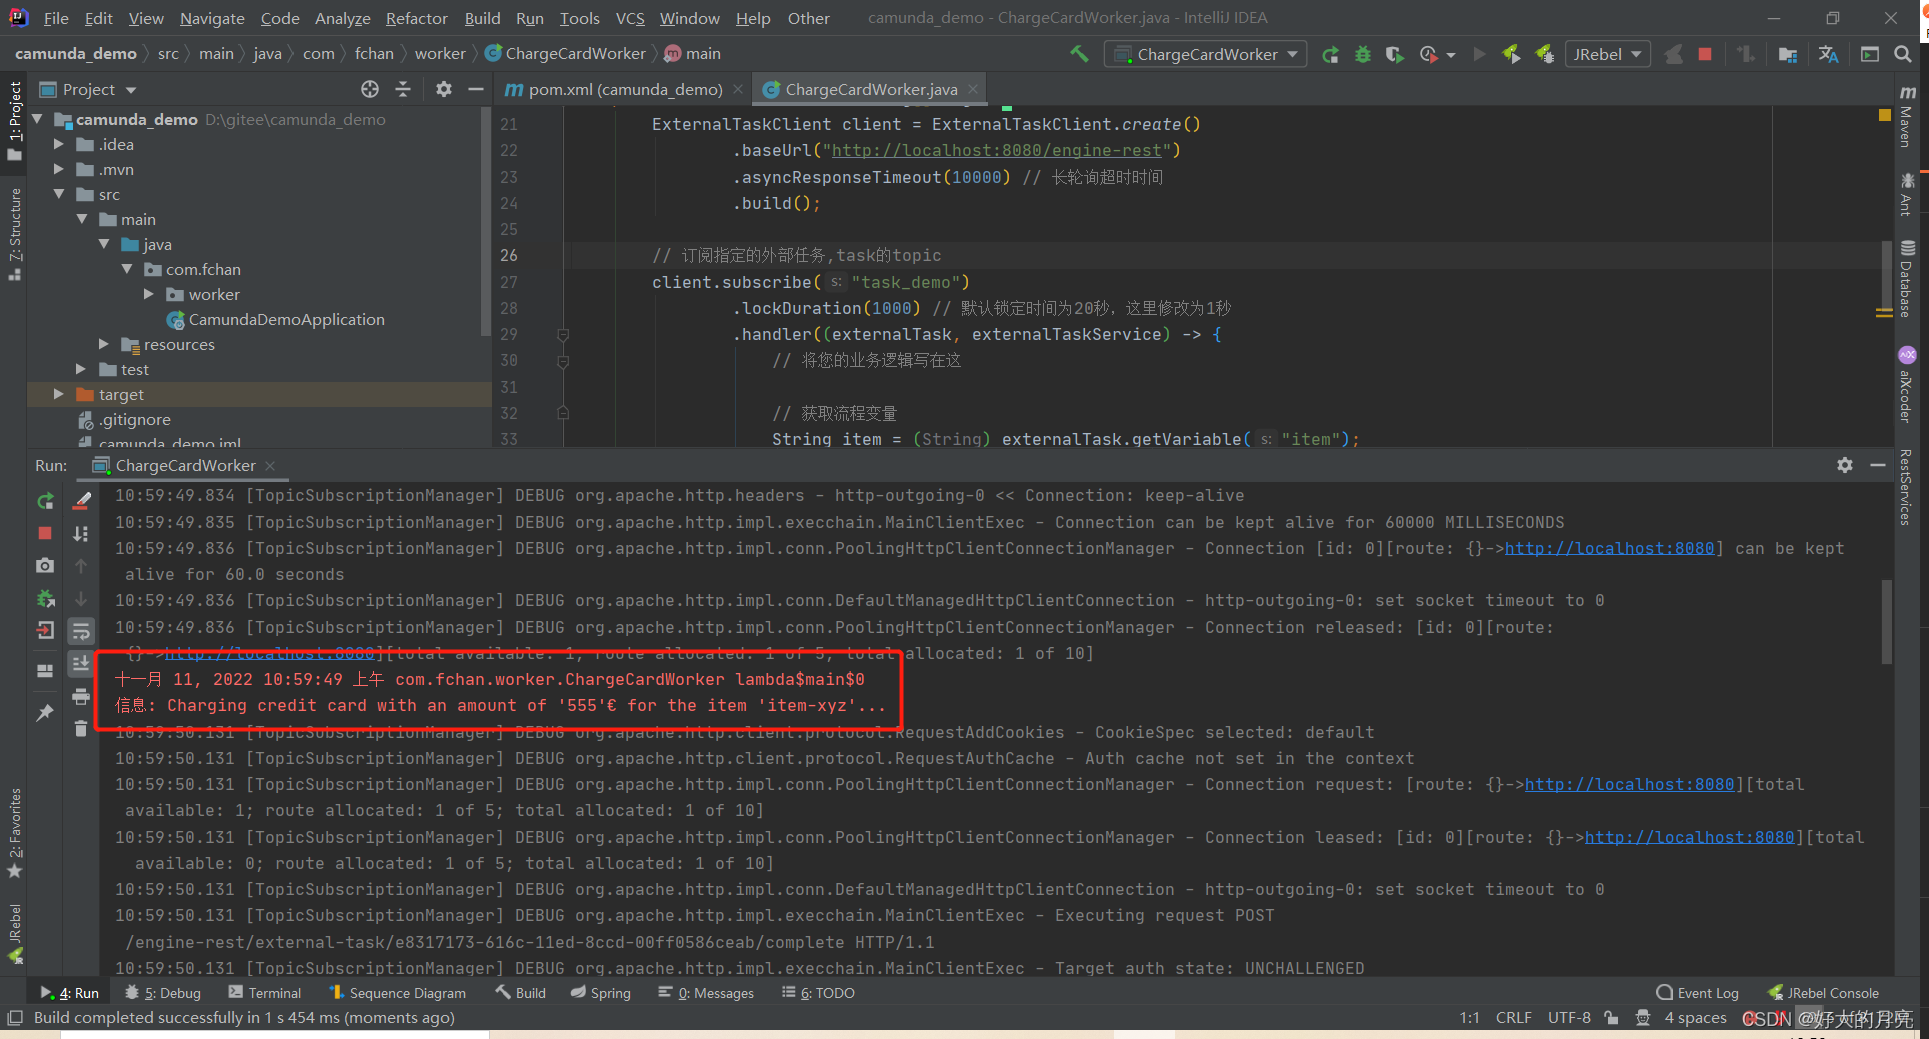Pin the Run tab
1929x1039 pixels.
click(45, 712)
